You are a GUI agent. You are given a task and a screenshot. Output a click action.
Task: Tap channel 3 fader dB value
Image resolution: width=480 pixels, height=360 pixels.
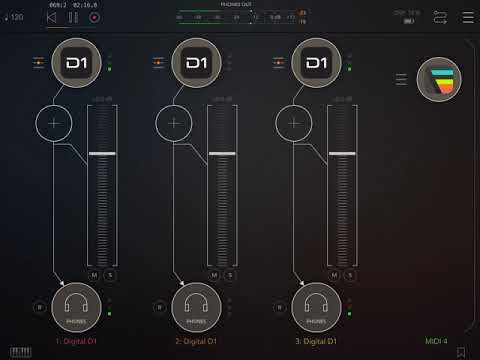(x=342, y=99)
